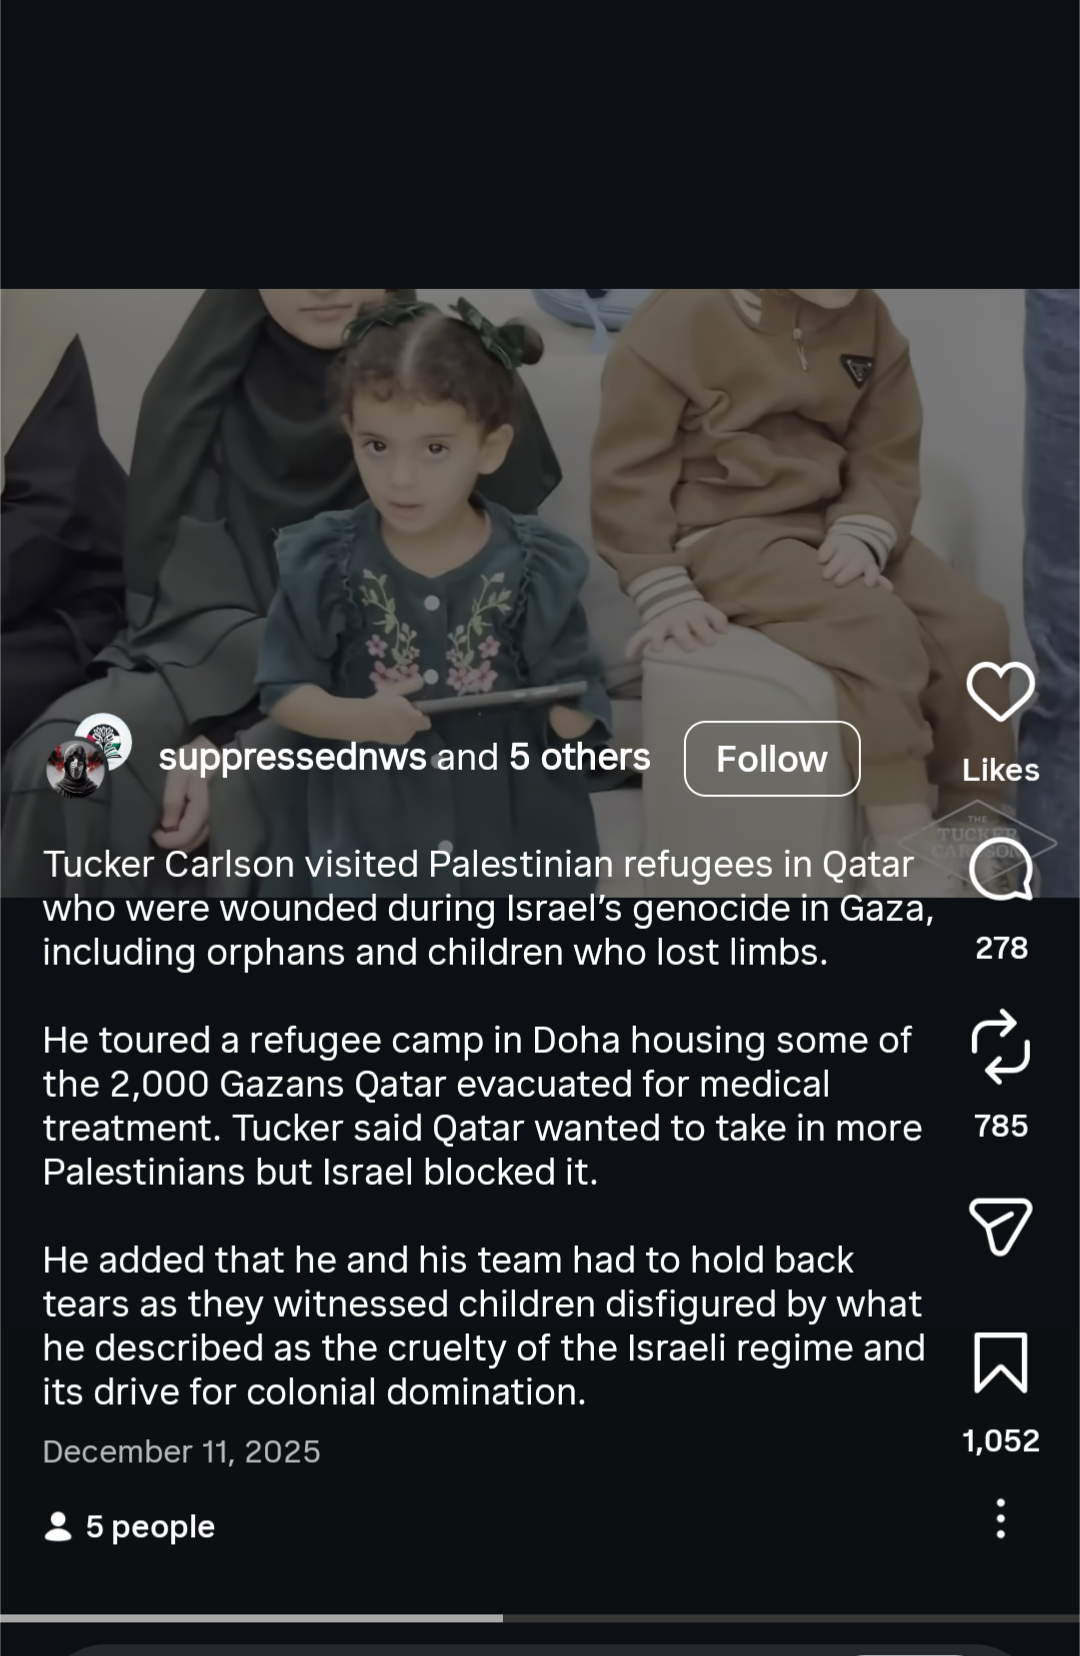The width and height of the screenshot is (1080, 1656).
Task: View the 5 people tagged in reel
Action: tap(150, 1527)
